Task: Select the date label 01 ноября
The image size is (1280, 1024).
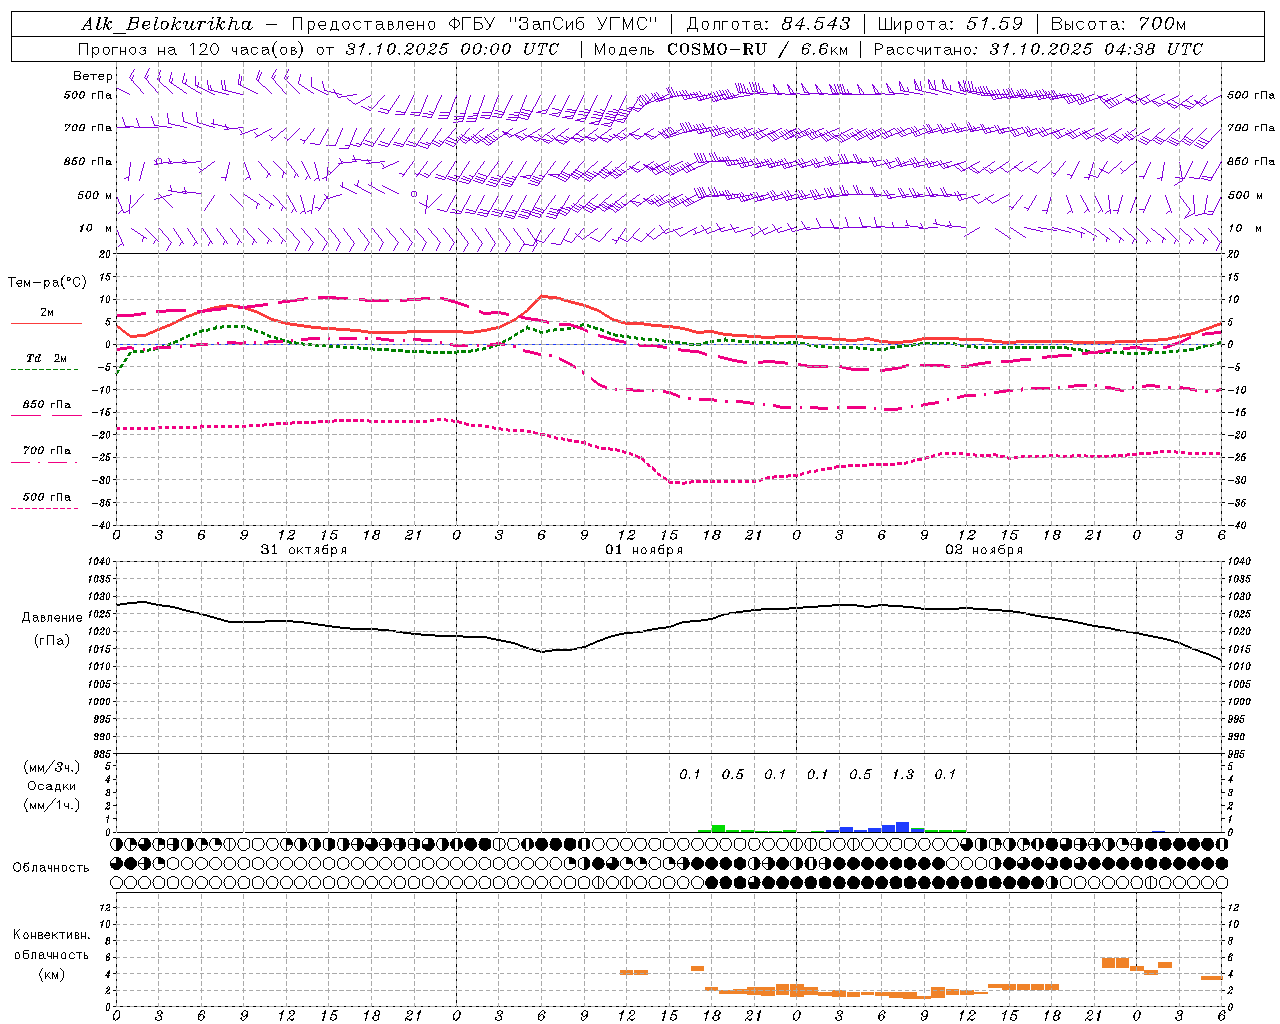Action: (644, 550)
